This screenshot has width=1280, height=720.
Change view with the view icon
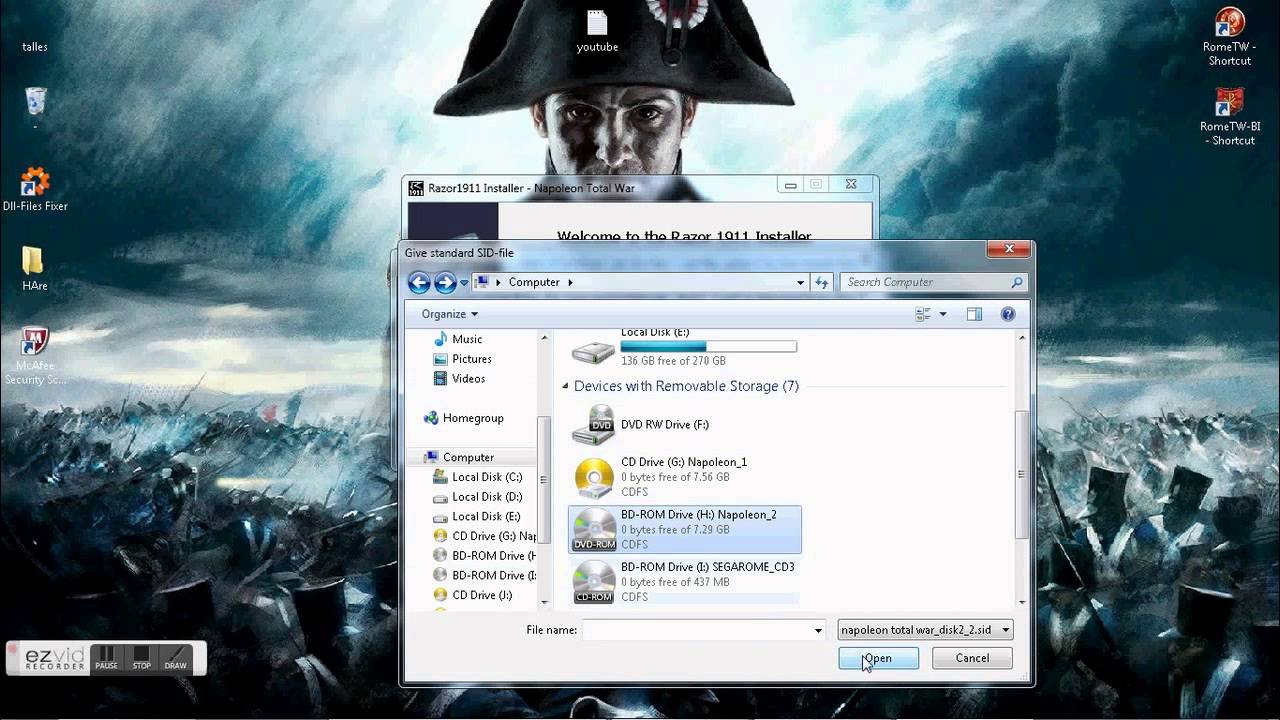tap(923, 314)
